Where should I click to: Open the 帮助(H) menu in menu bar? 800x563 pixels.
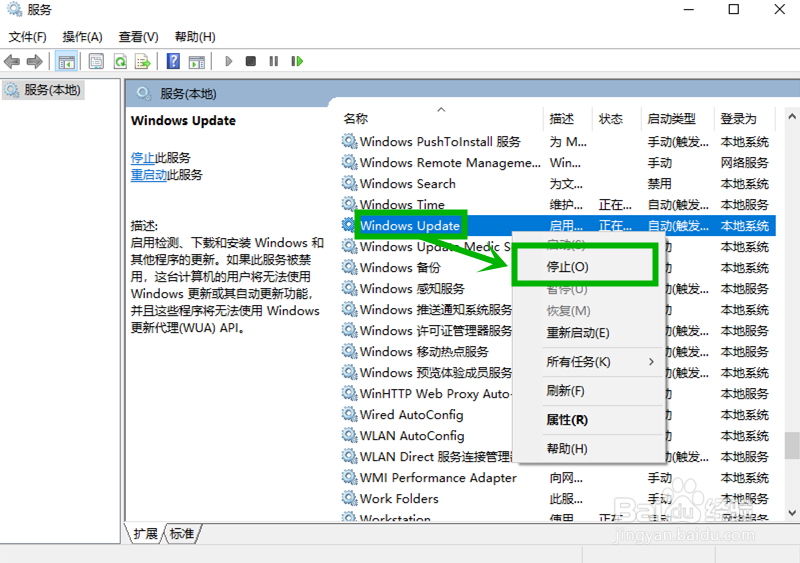(x=195, y=37)
